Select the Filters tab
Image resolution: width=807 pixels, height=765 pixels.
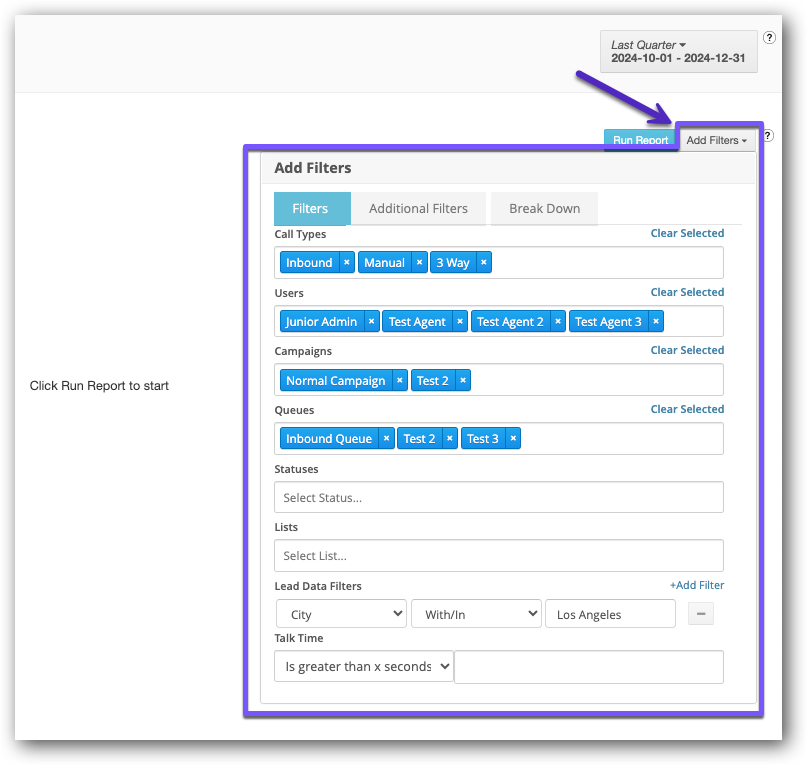coord(312,208)
